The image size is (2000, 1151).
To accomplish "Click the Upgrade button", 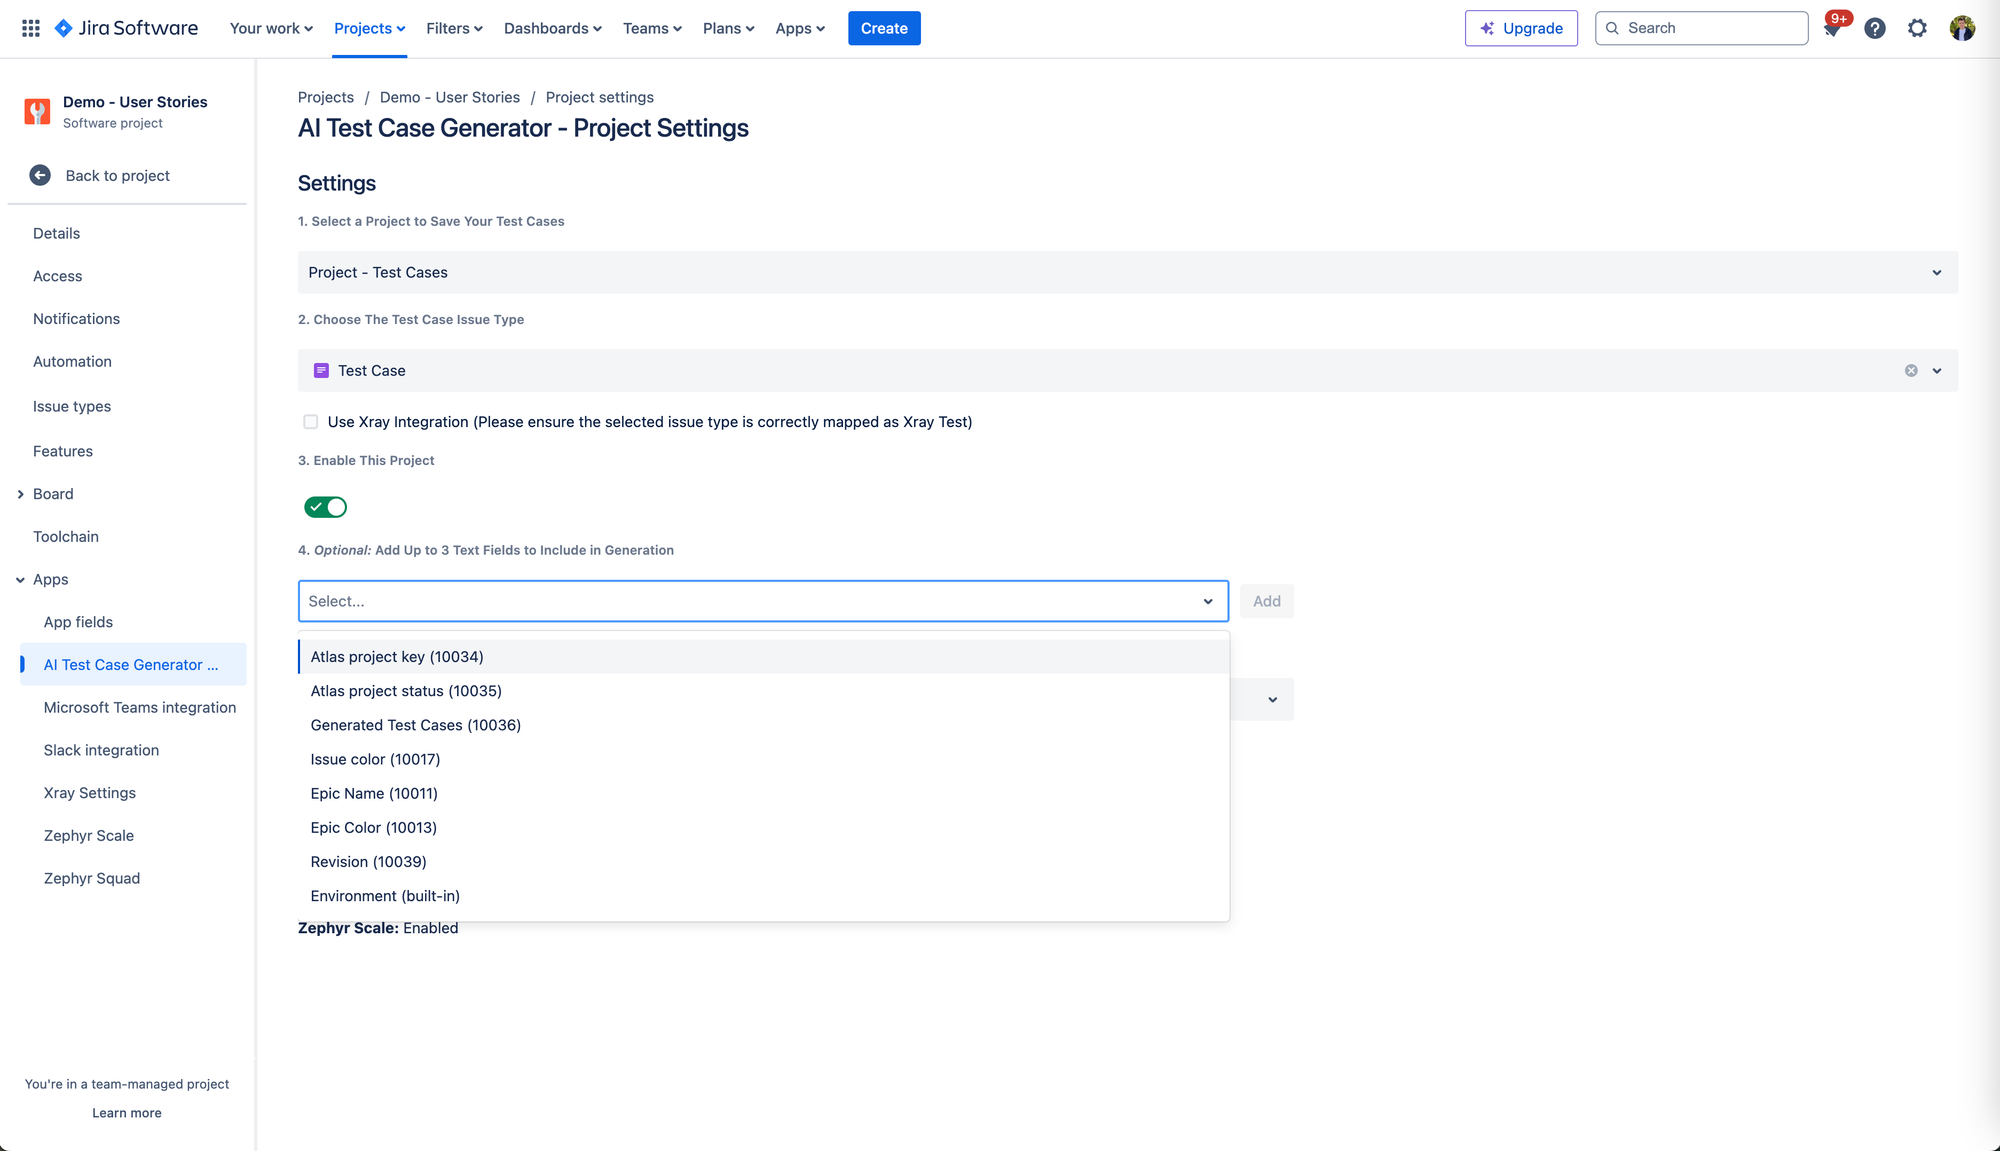I will [x=1521, y=28].
